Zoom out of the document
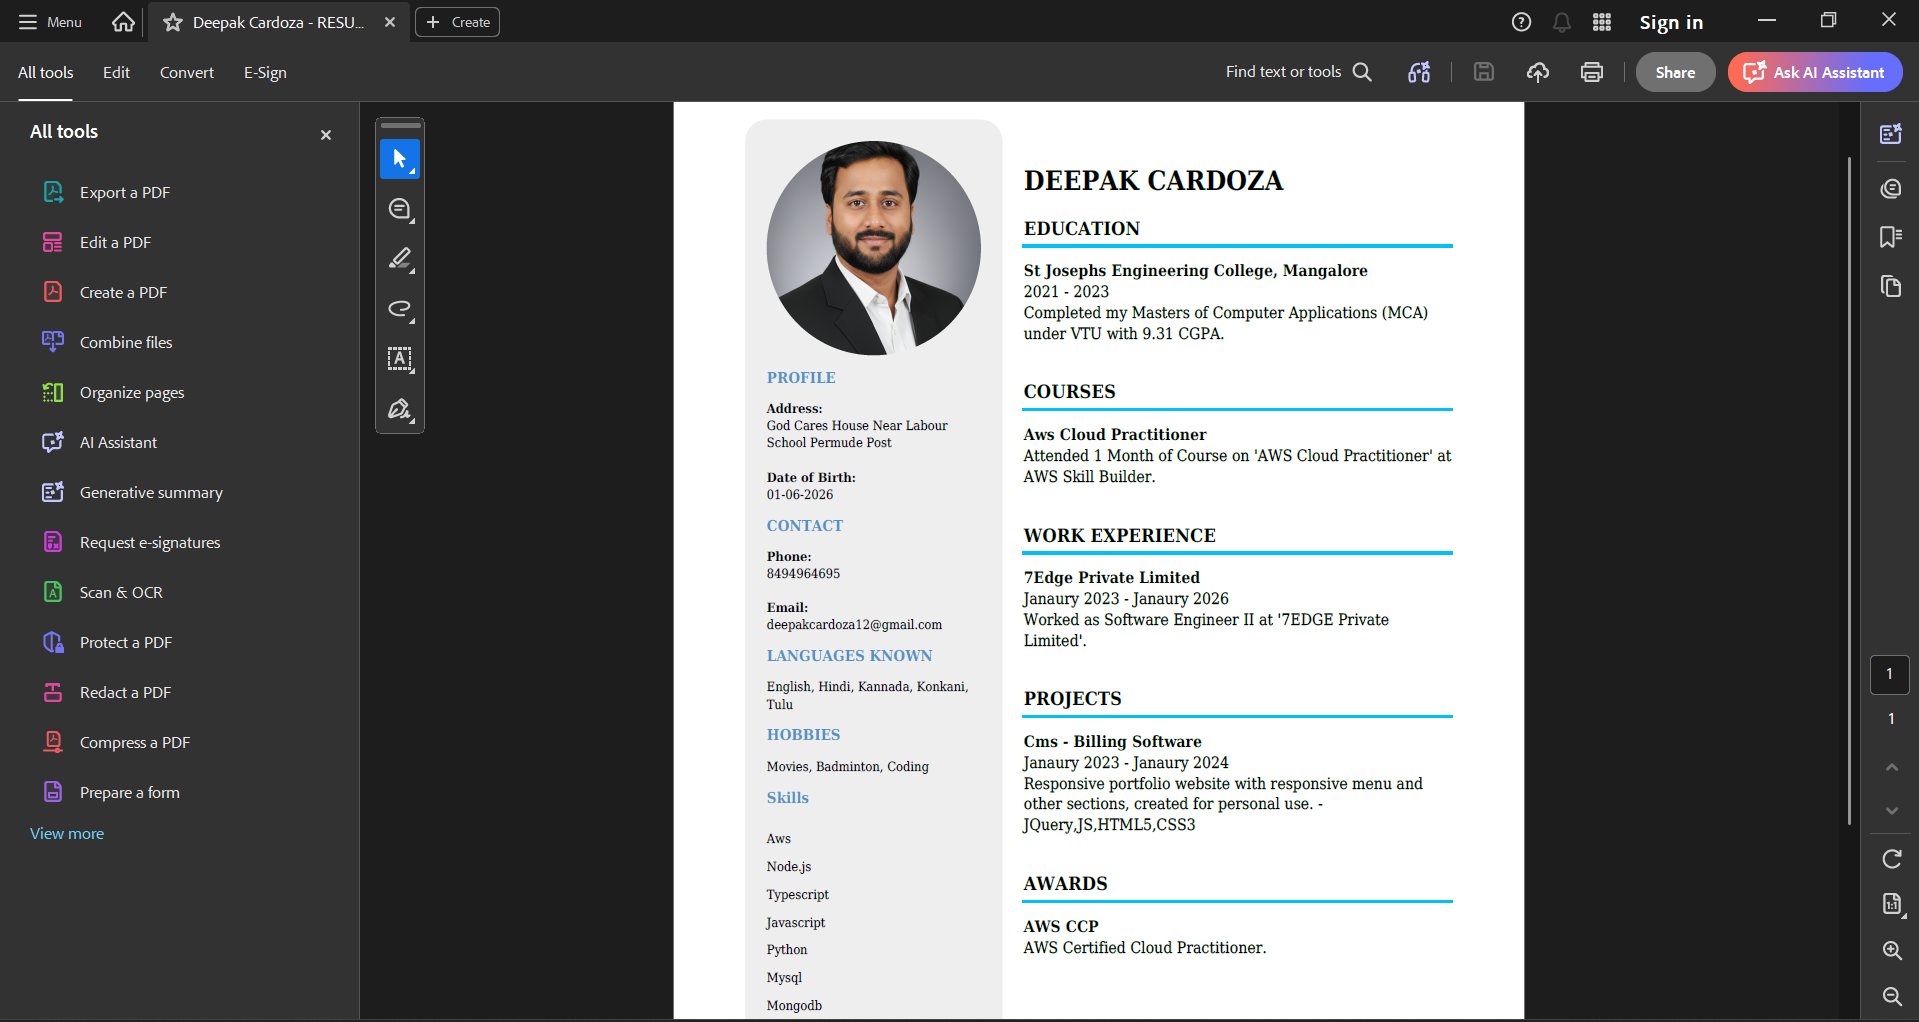1919x1022 pixels. pyautogui.click(x=1892, y=996)
